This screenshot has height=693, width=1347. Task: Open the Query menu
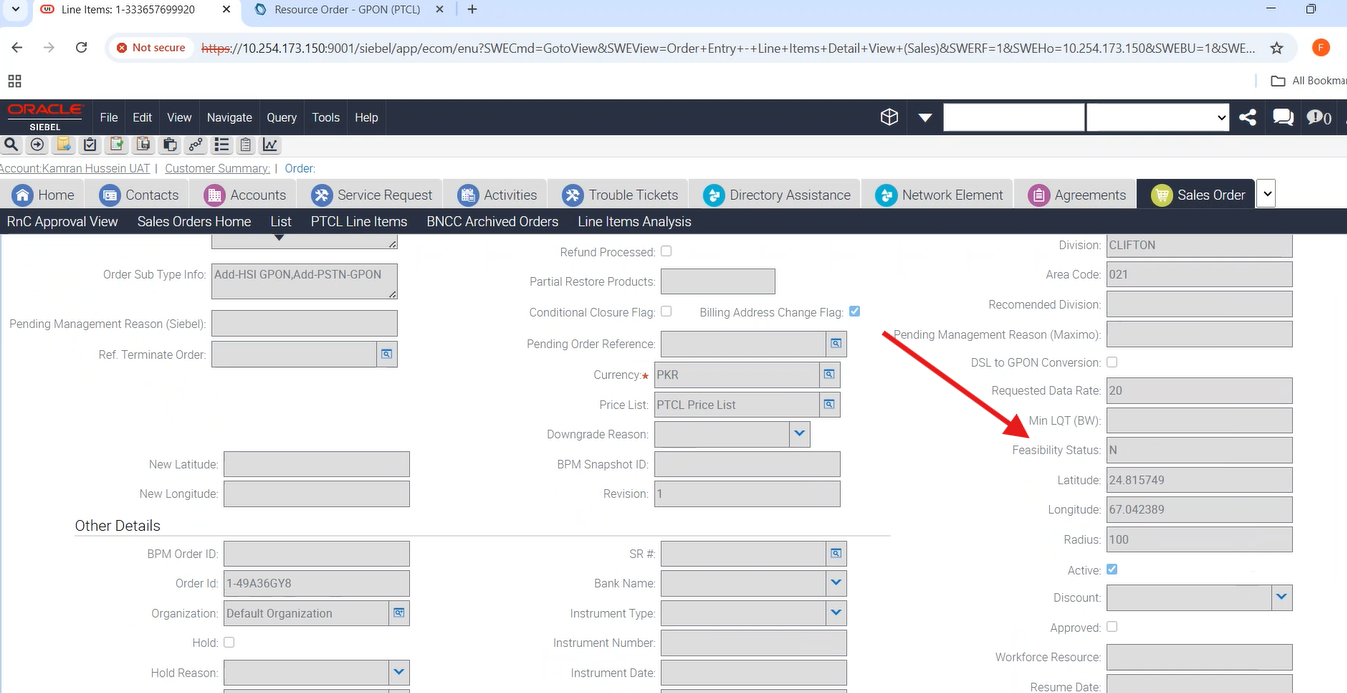pos(281,117)
